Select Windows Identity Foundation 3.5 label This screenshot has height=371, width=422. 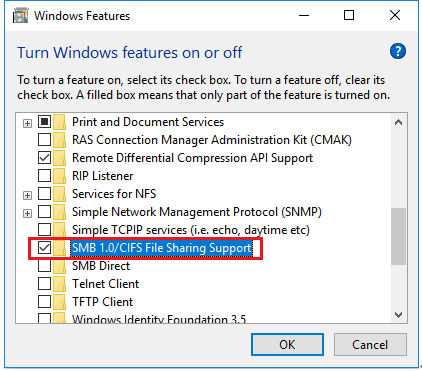pos(159,319)
